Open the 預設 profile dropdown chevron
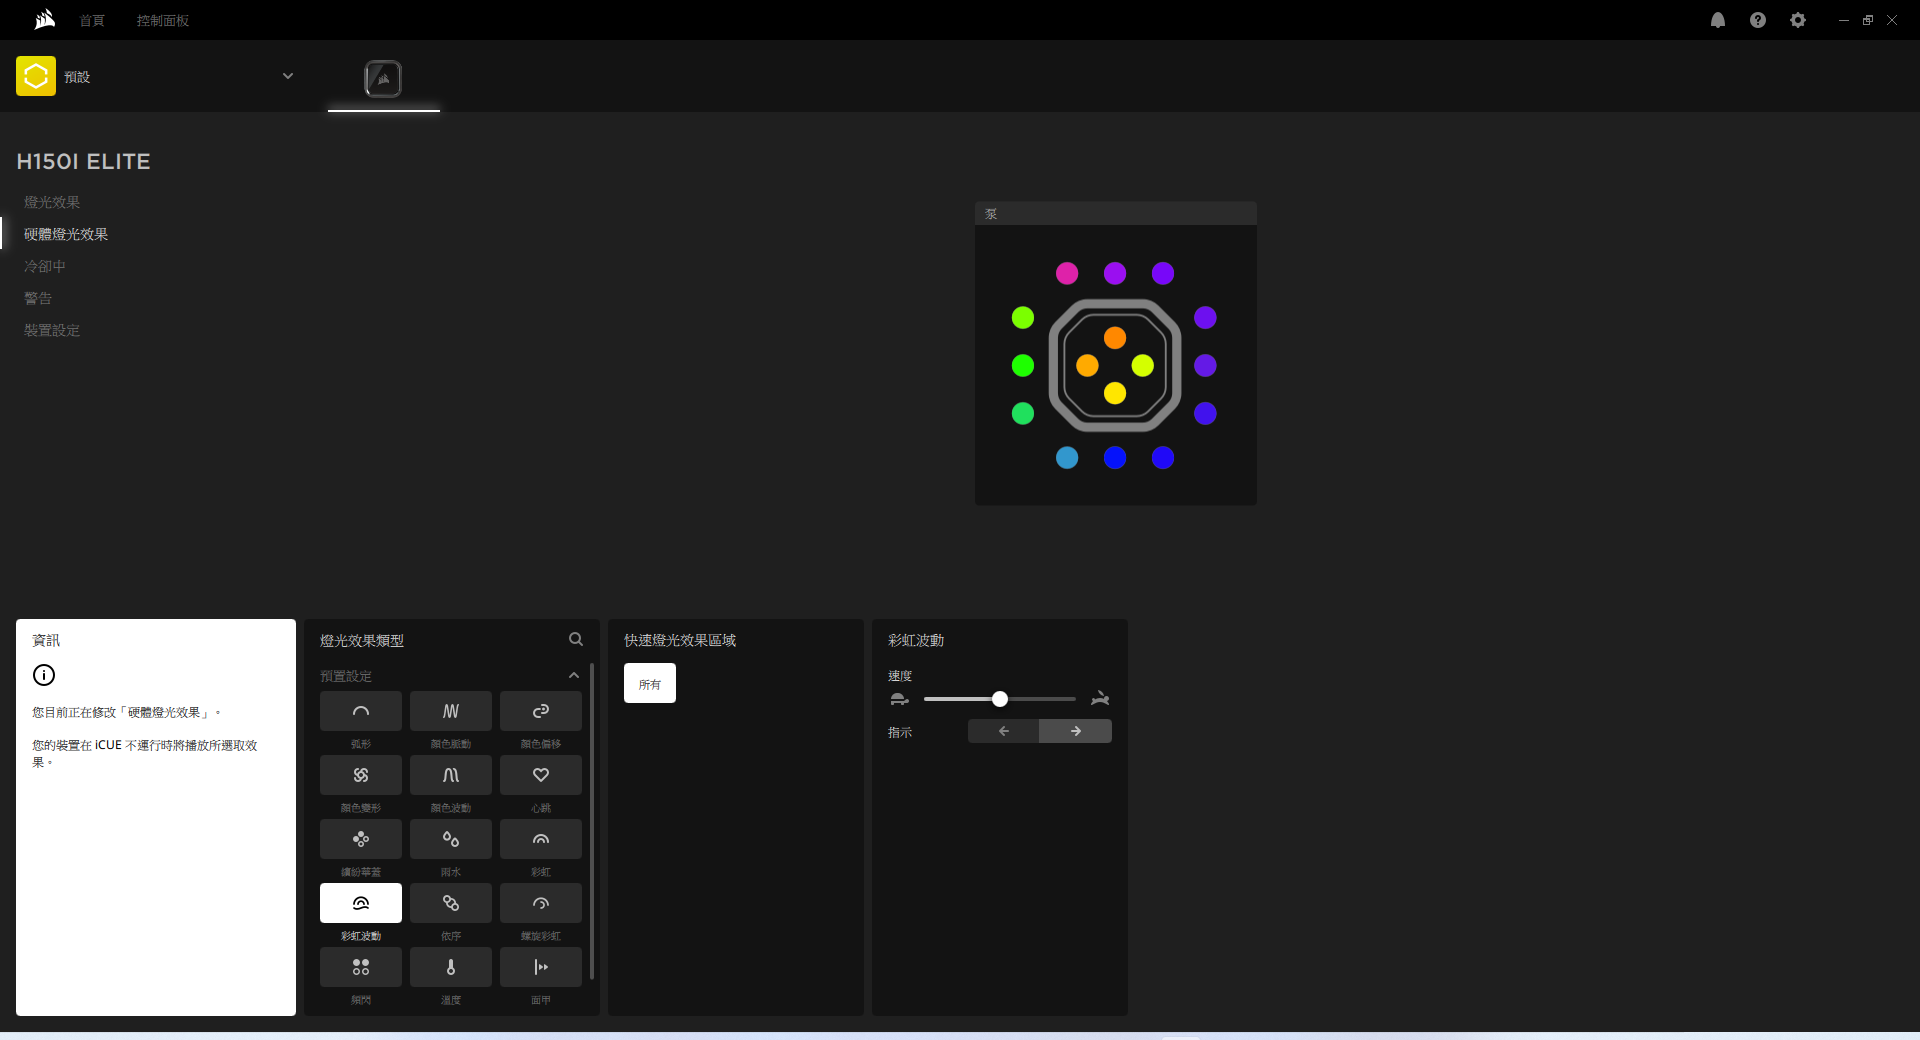1920x1040 pixels. click(288, 76)
